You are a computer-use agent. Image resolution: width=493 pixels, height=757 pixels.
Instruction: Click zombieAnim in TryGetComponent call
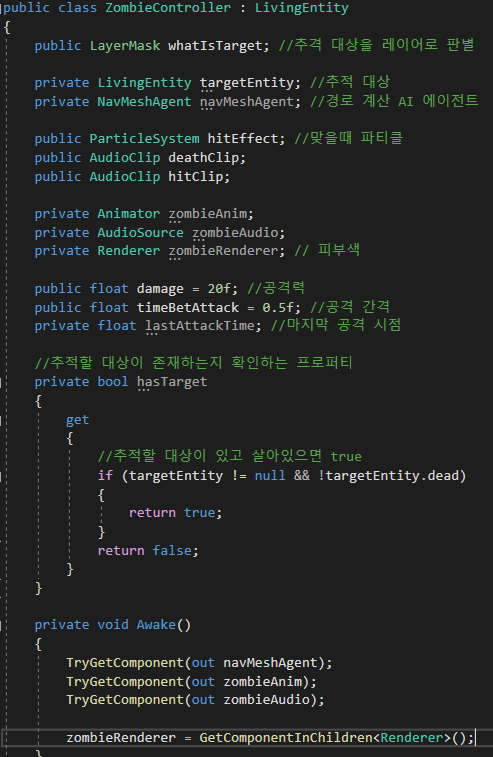tap(262, 682)
